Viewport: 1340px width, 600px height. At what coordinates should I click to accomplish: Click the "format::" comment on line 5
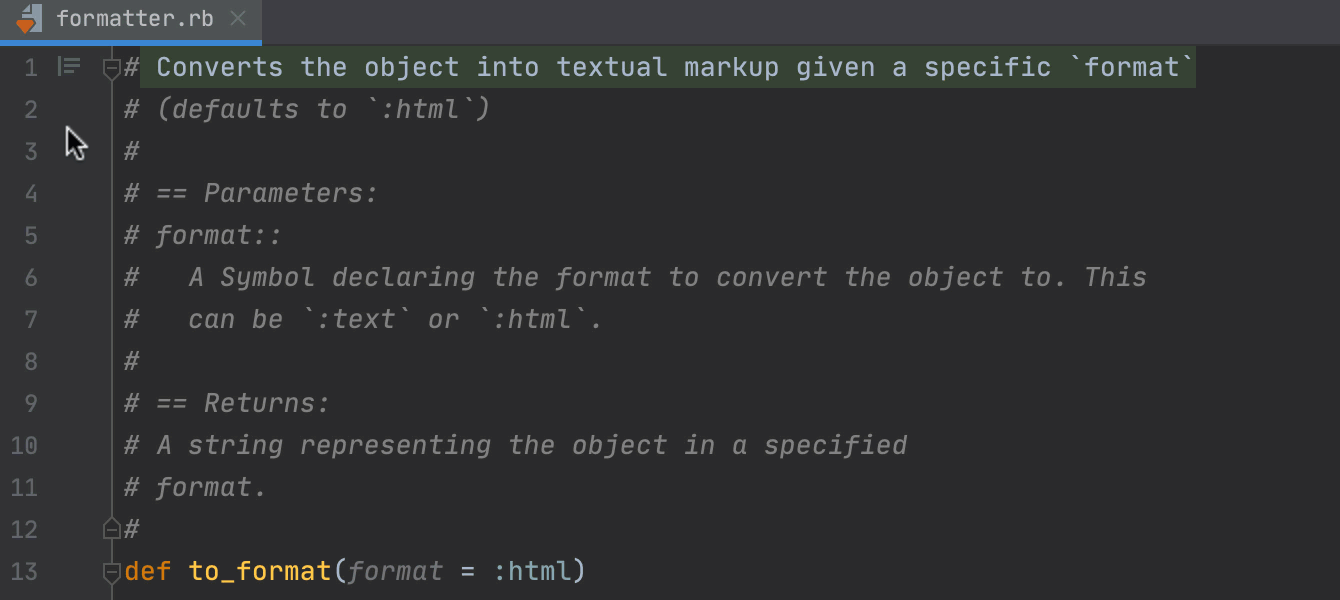219,235
